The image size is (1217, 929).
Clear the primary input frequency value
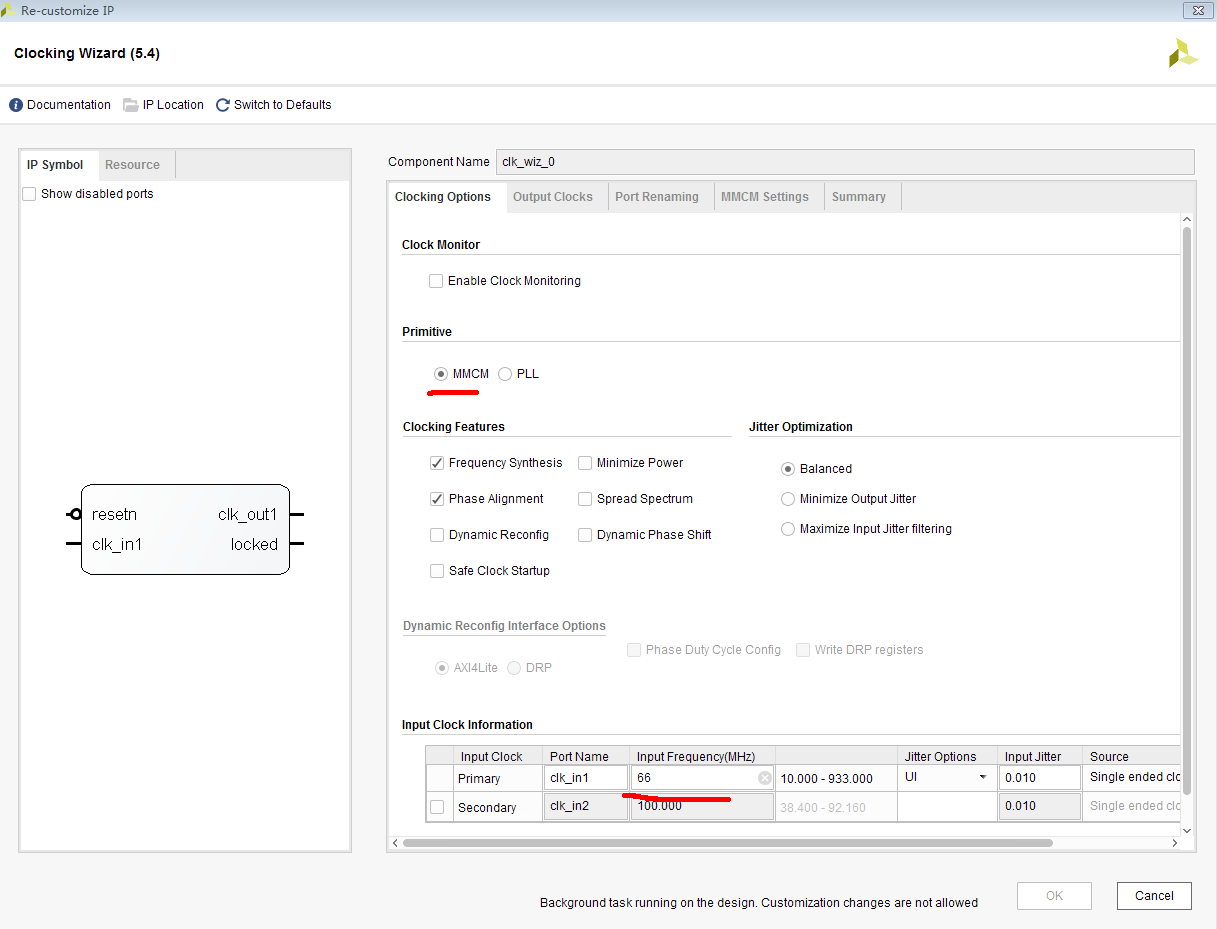point(764,777)
